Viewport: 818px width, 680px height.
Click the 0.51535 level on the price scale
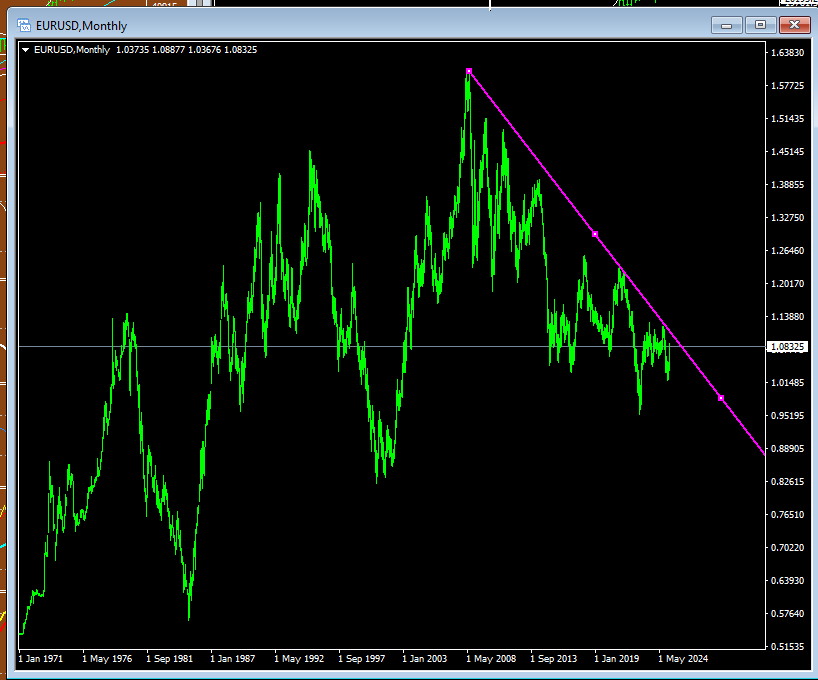coord(787,647)
